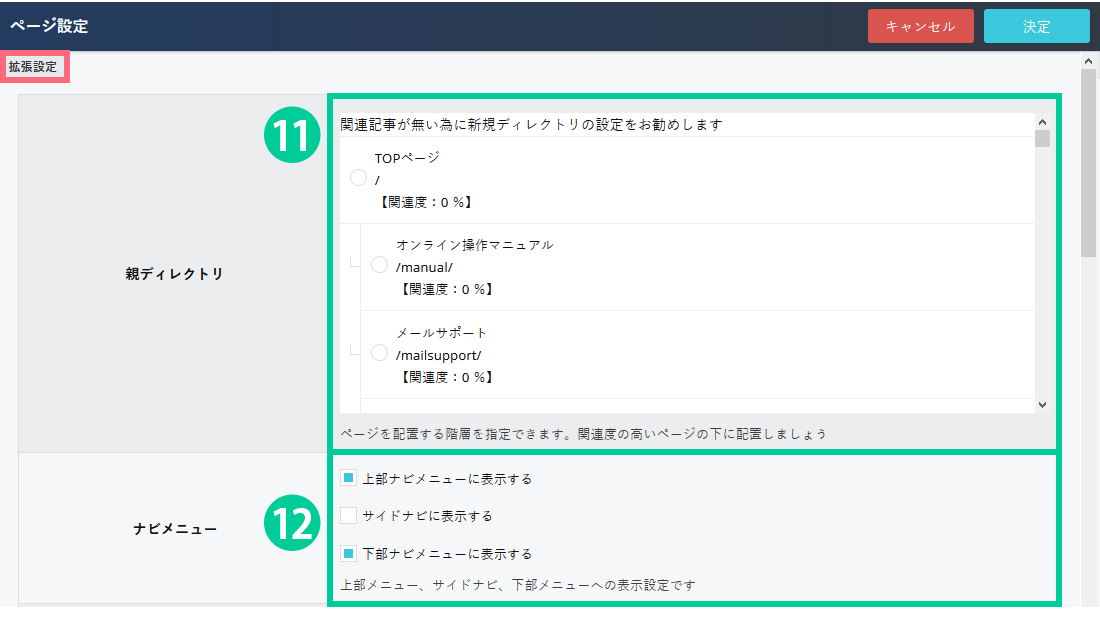1100x622 pixels.
Task: Click the directory list scroll-up arrow
Action: coord(1042,121)
